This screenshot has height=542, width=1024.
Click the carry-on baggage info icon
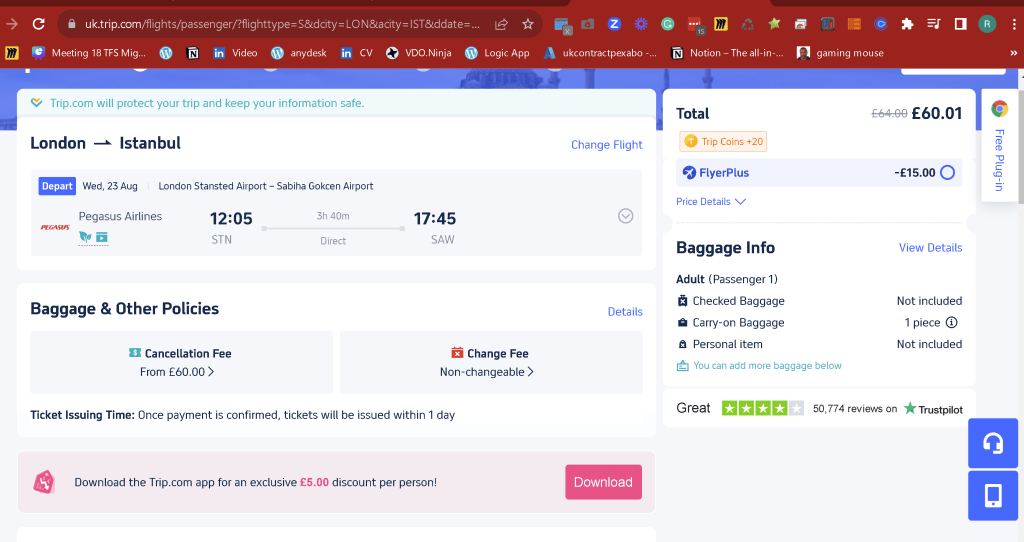point(952,323)
